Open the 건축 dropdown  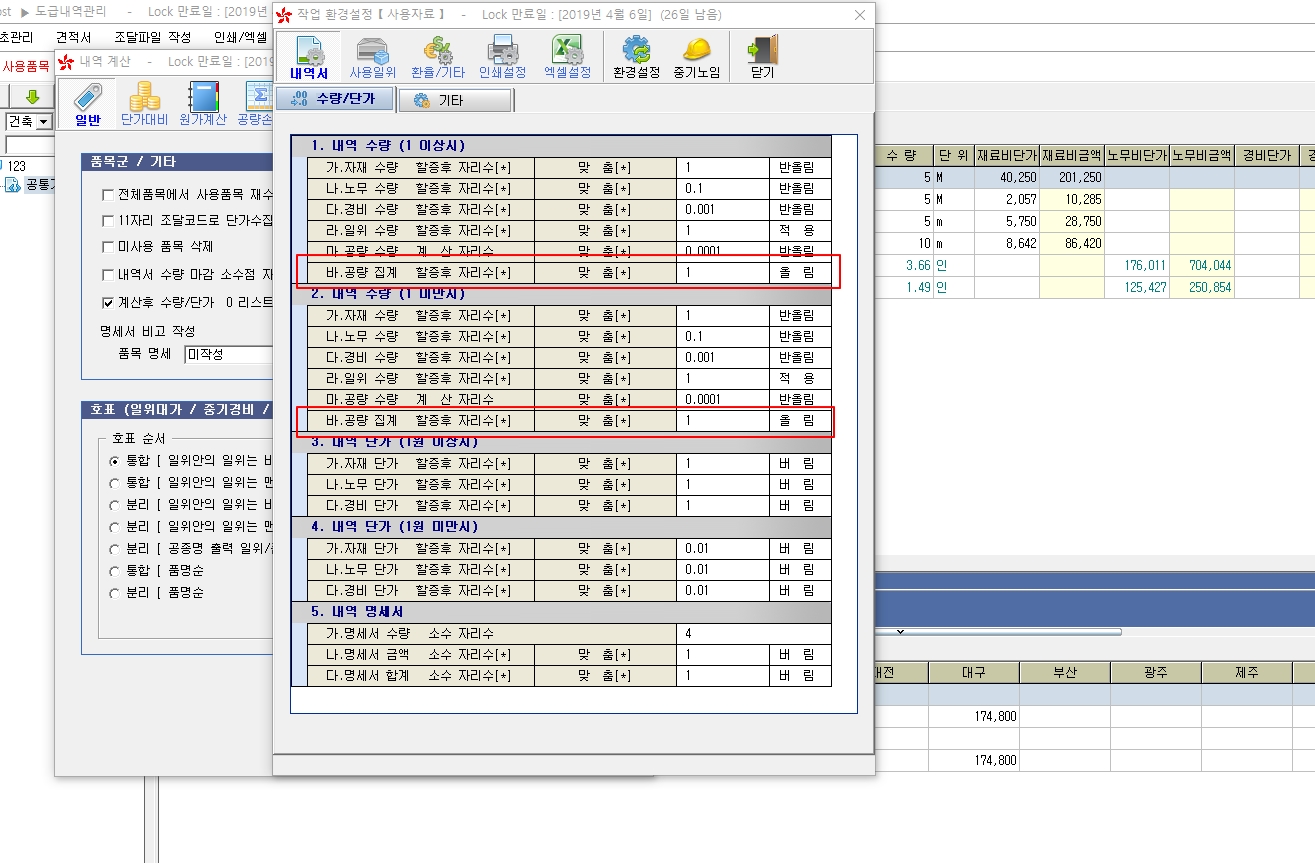click(x=44, y=122)
